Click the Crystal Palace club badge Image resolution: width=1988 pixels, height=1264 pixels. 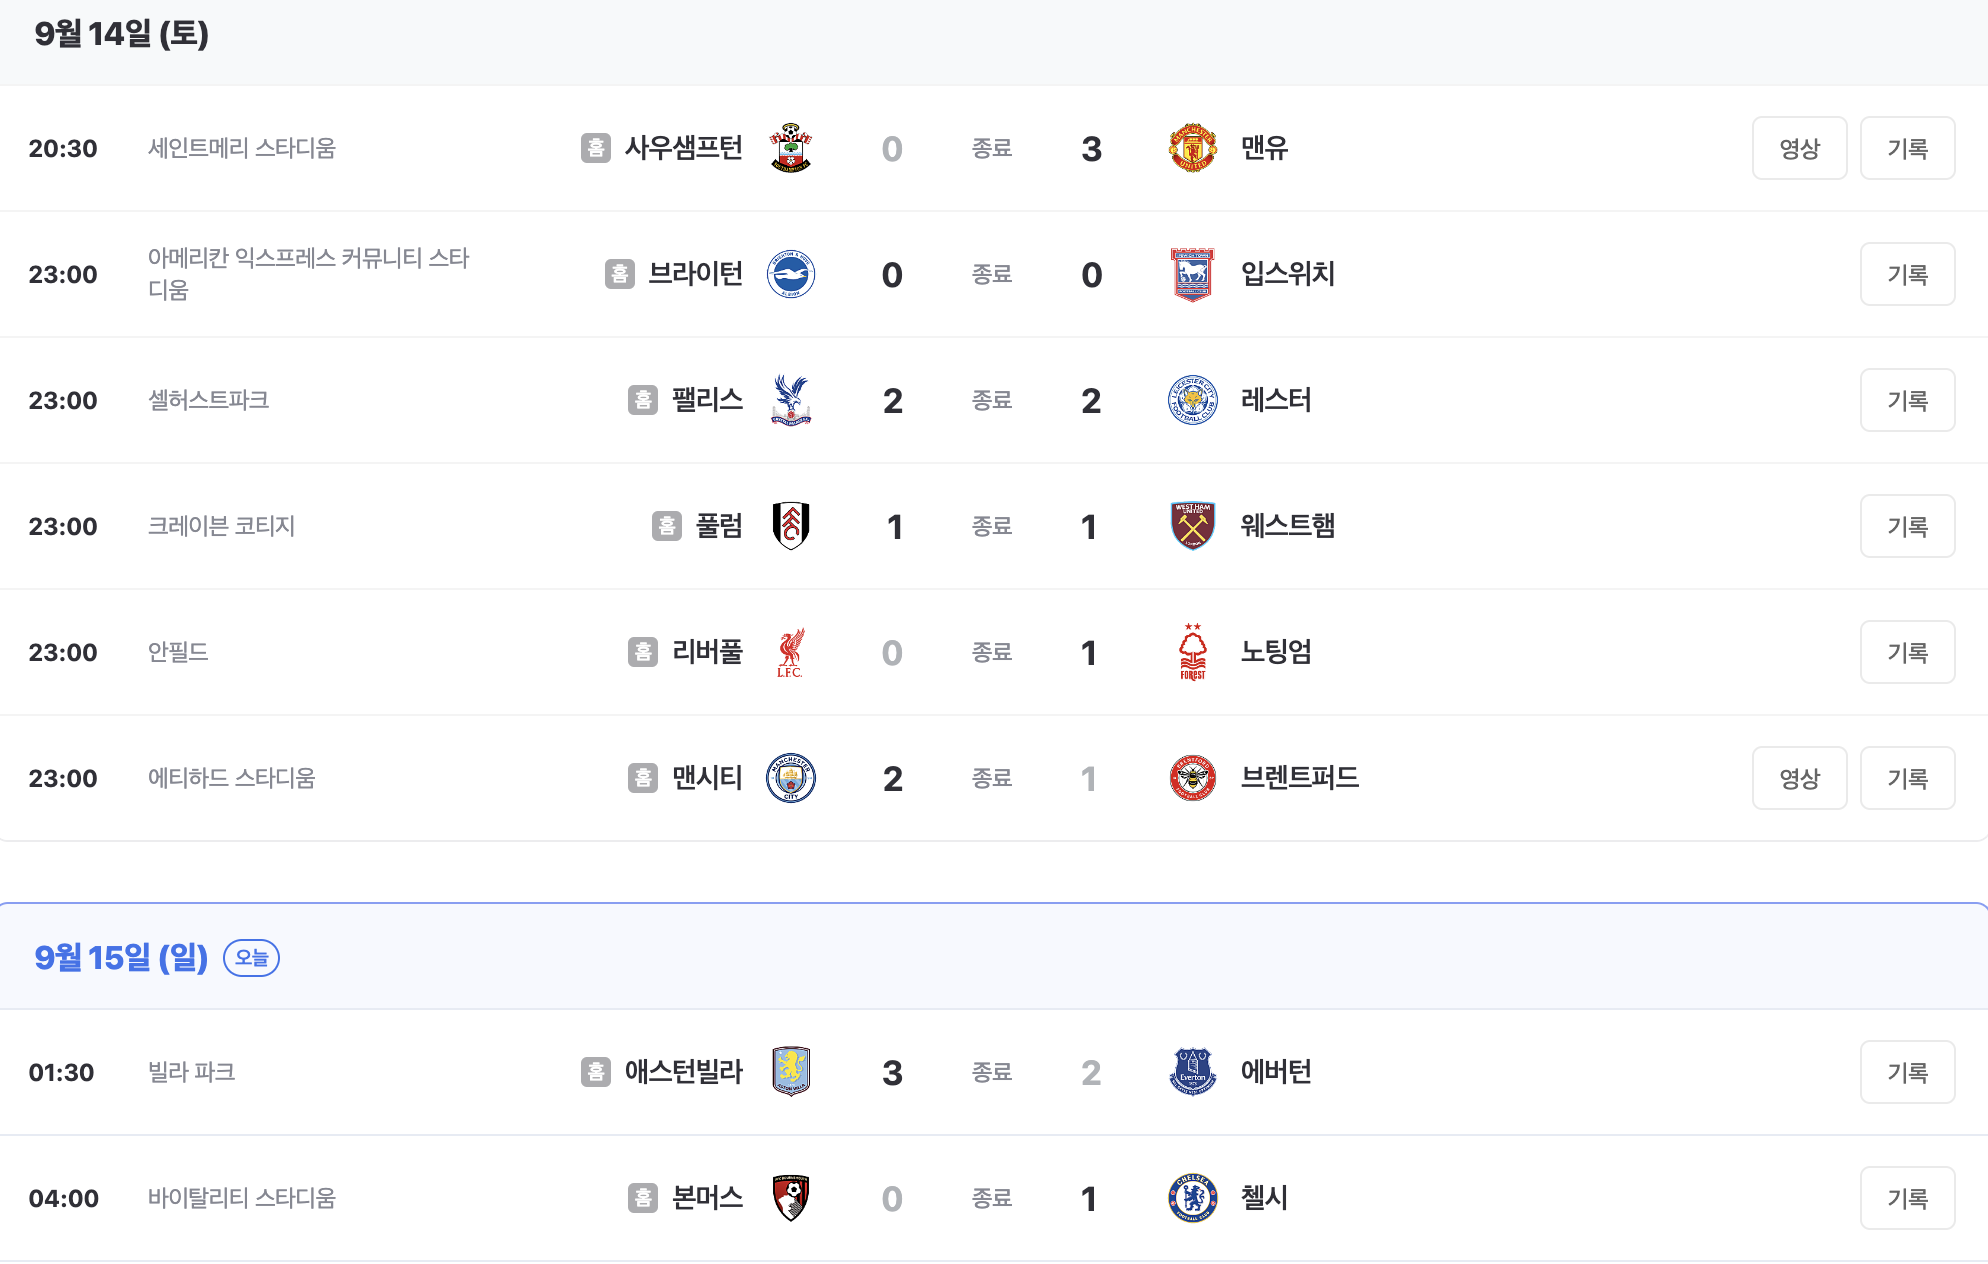pos(791,400)
